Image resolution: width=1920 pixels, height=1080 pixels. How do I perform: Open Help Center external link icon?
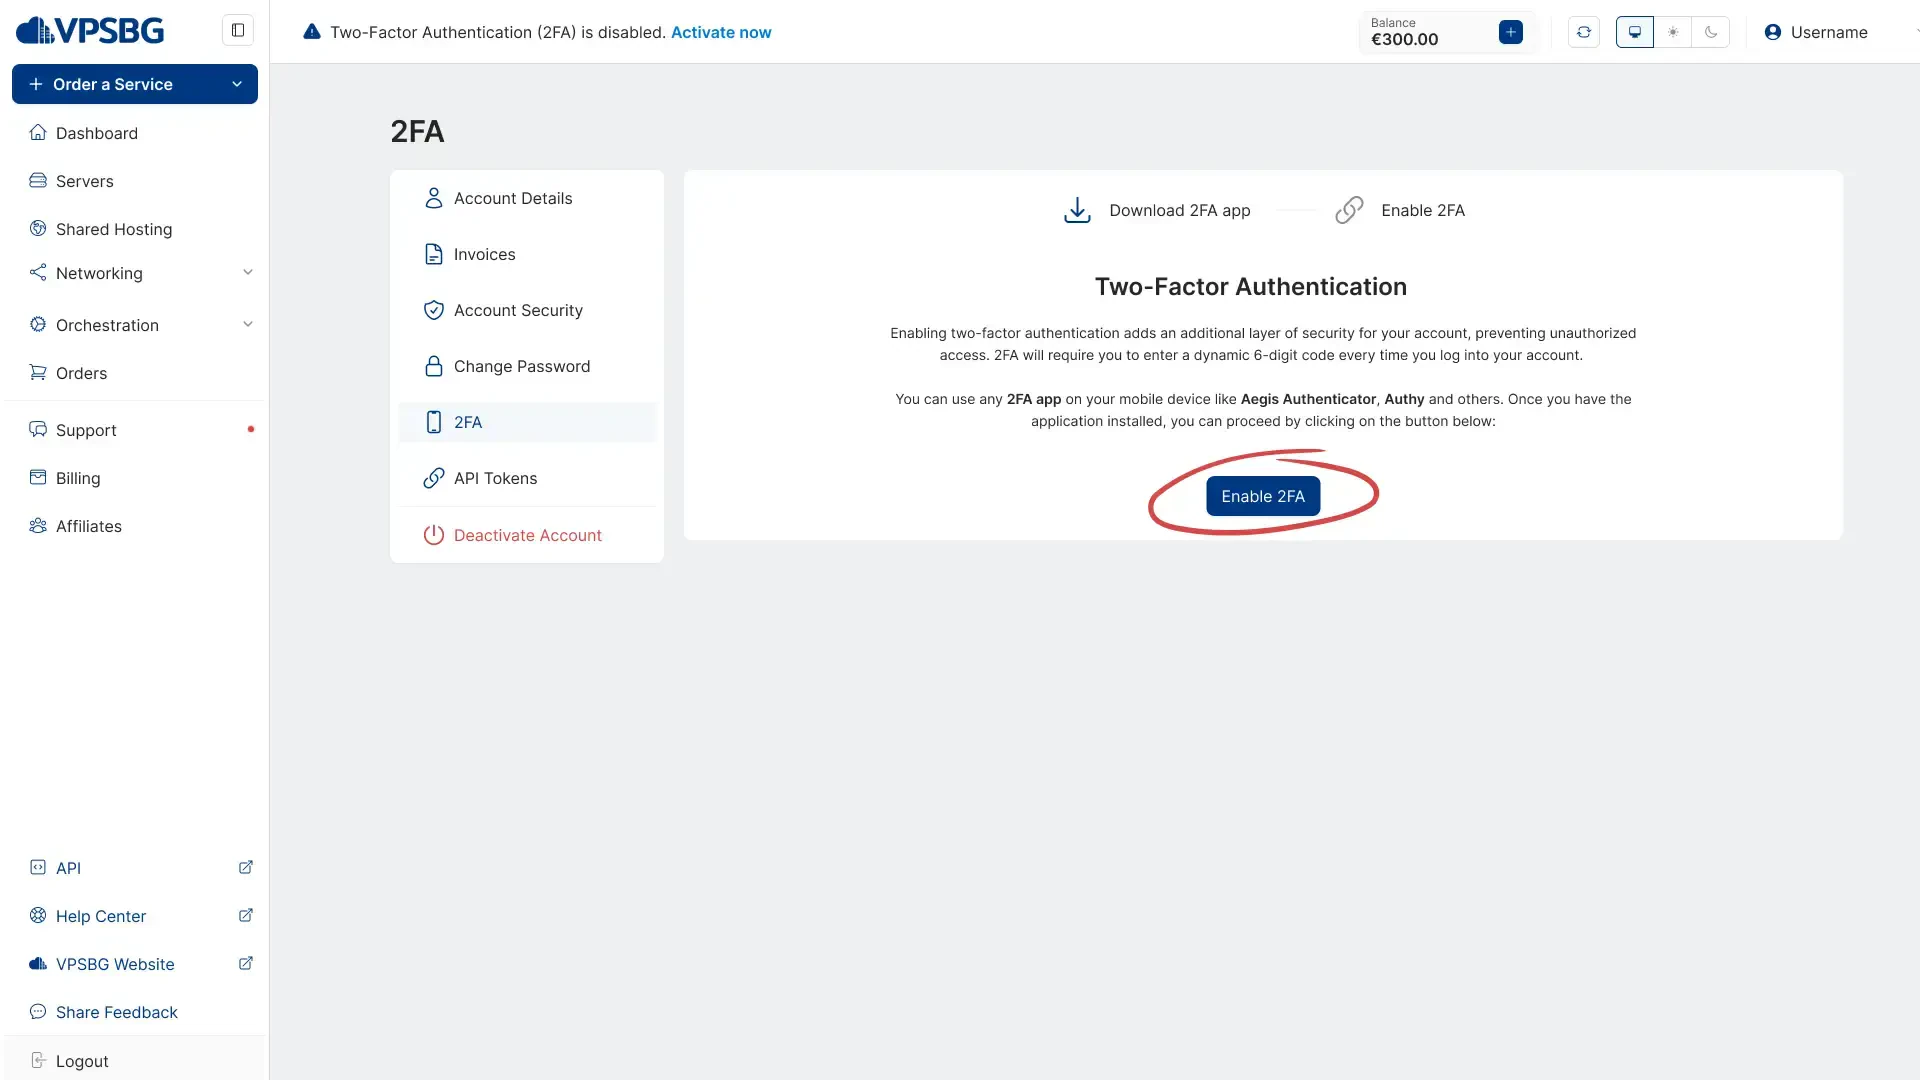pyautogui.click(x=245, y=916)
